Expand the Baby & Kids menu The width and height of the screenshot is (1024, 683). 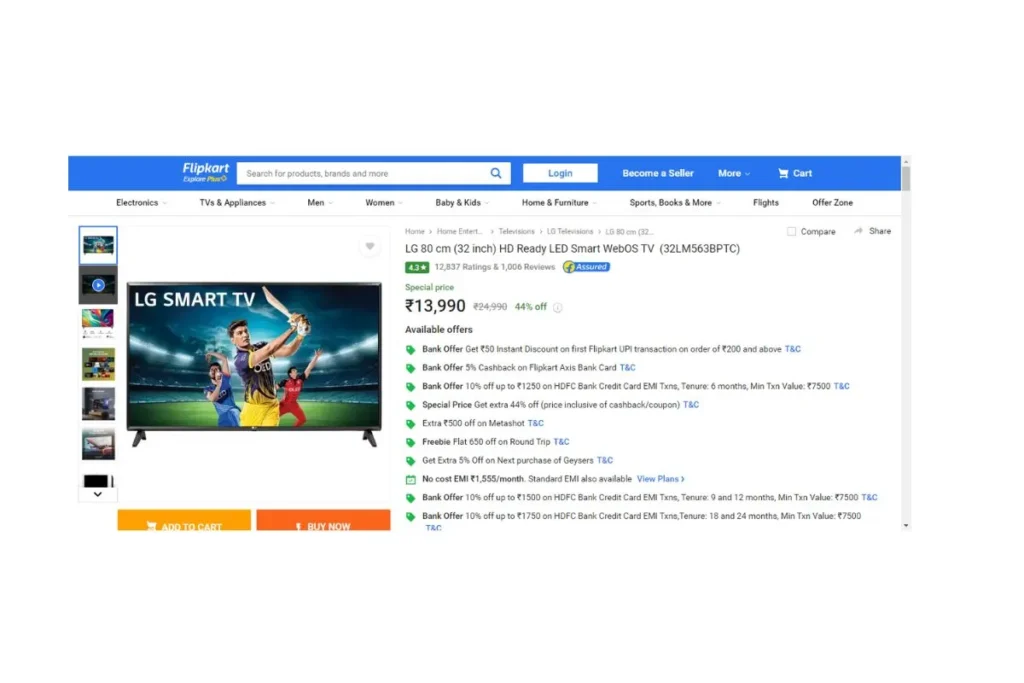[462, 202]
